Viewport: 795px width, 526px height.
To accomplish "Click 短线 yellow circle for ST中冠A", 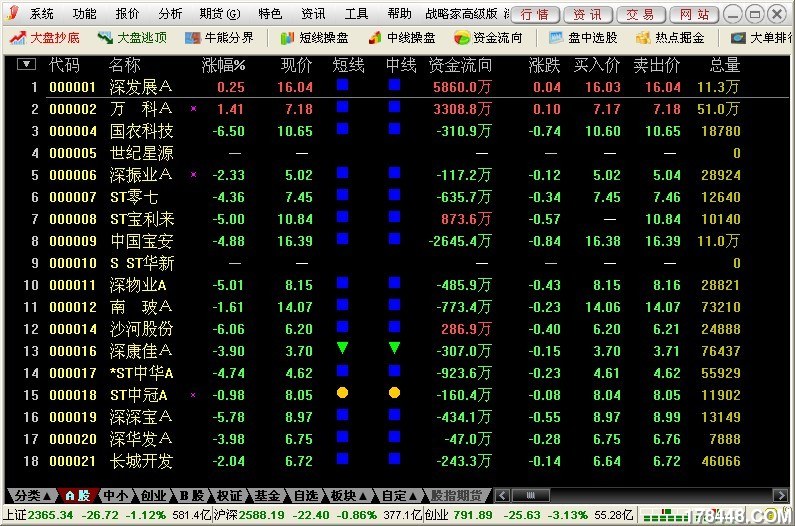I will click(343, 393).
